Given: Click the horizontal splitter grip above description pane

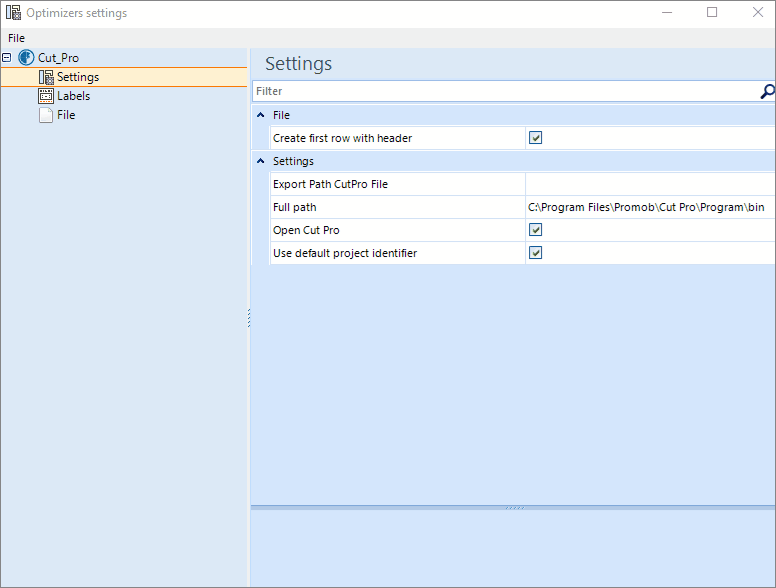Looking at the screenshot, I should (515, 508).
